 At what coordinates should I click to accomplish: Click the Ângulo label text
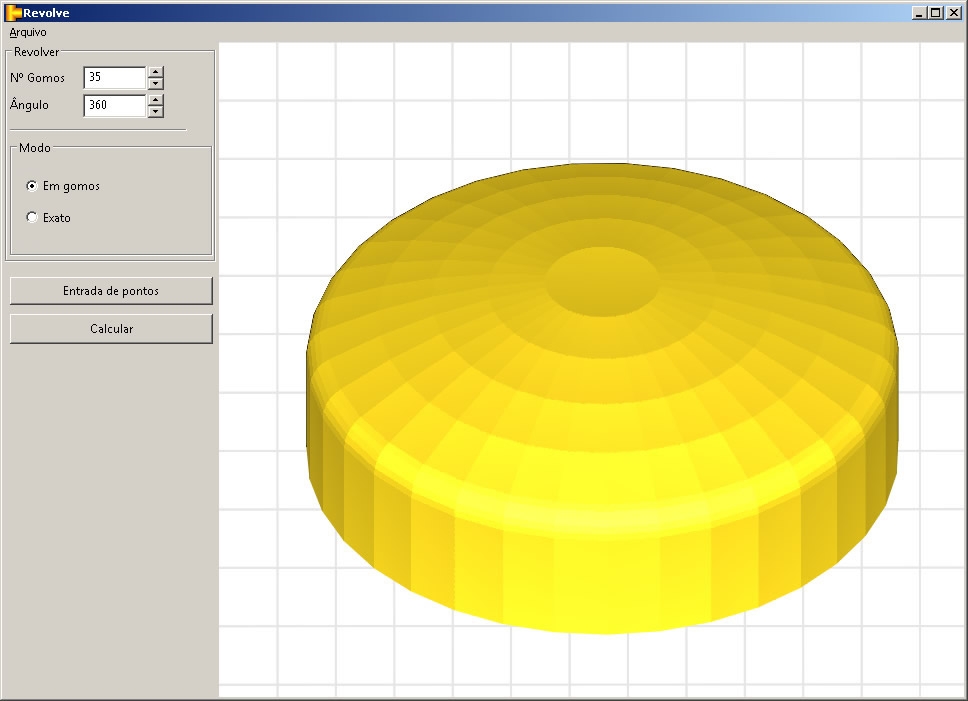pyautogui.click(x=29, y=105)
